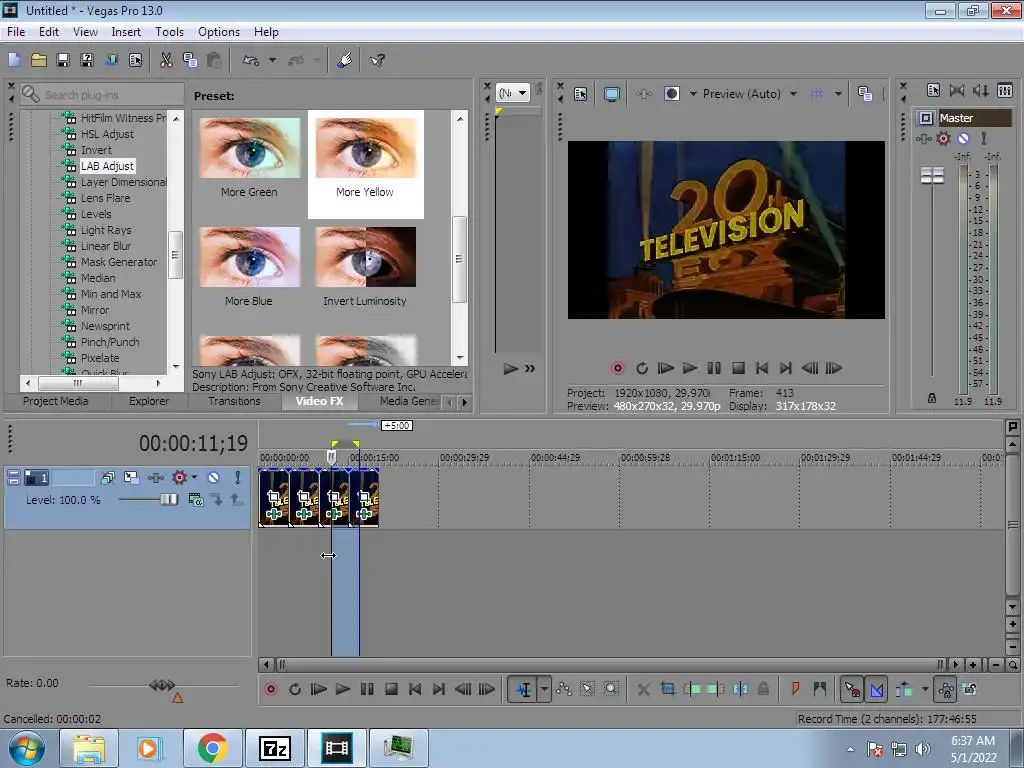Viewport: 1024px width, 768px height.
Task: Open Windows Start menu orb
Action: 26,748
